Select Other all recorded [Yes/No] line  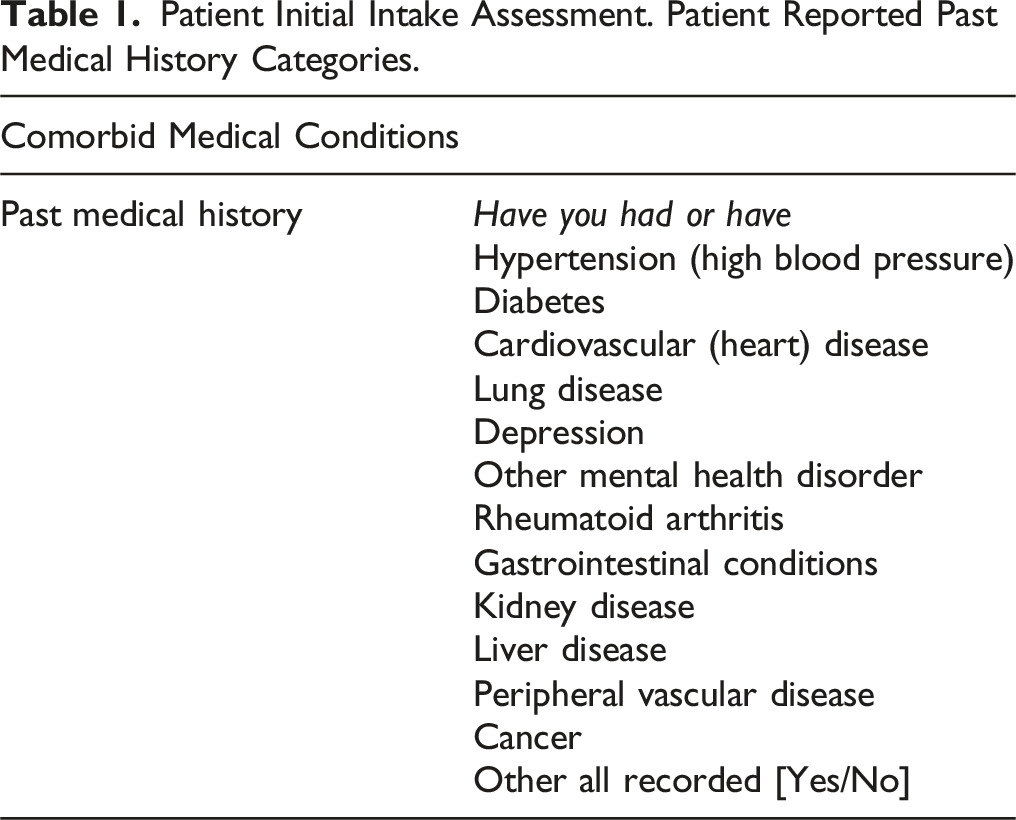(692, 781)
